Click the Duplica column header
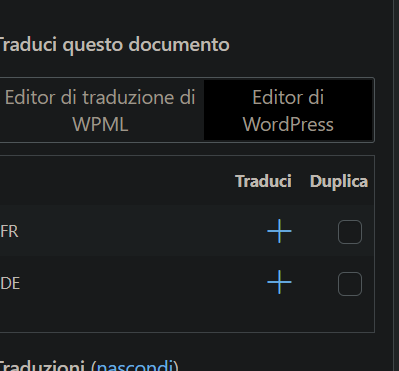This screenshot has width=399, height=371. 339,182
